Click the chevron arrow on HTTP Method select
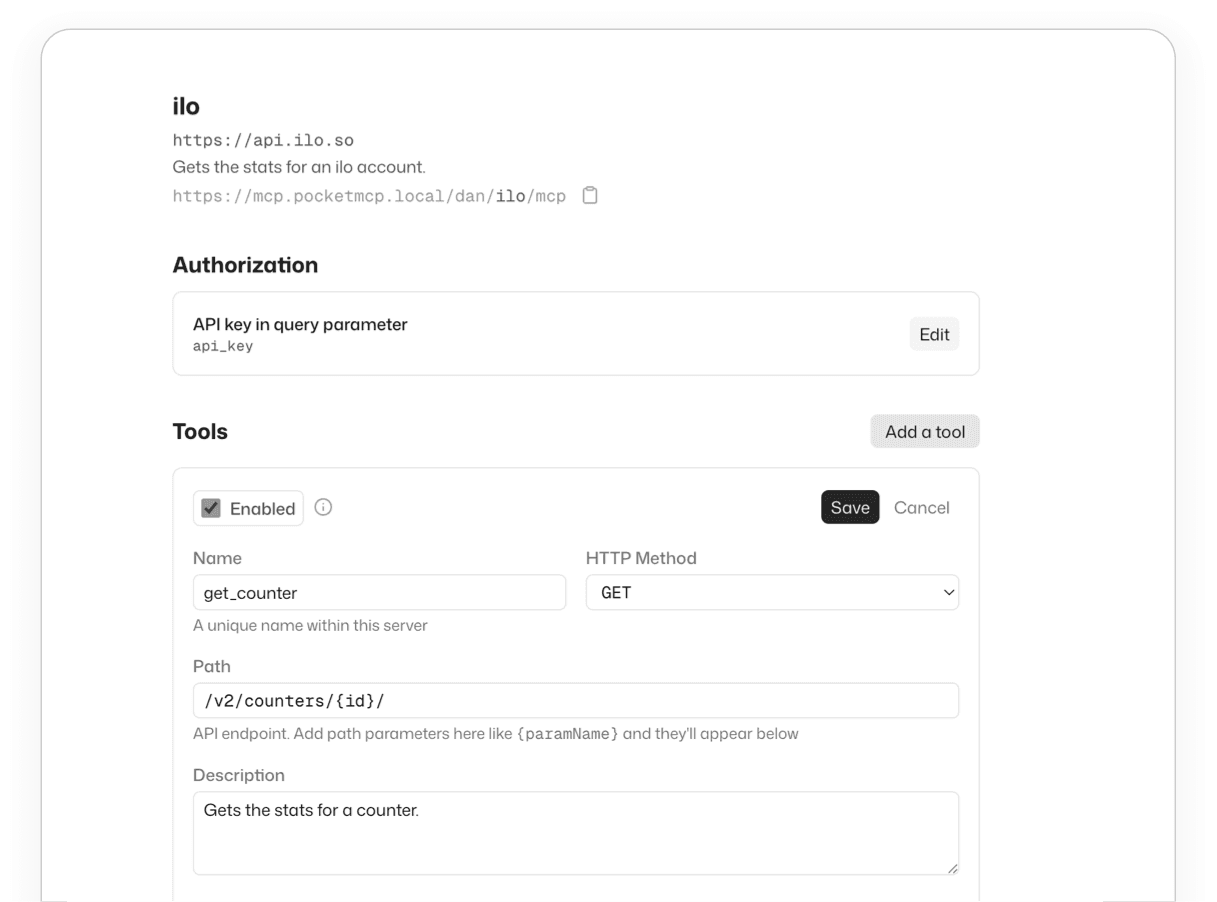Viewport: 1217px width, 902px height. [948, 592]
